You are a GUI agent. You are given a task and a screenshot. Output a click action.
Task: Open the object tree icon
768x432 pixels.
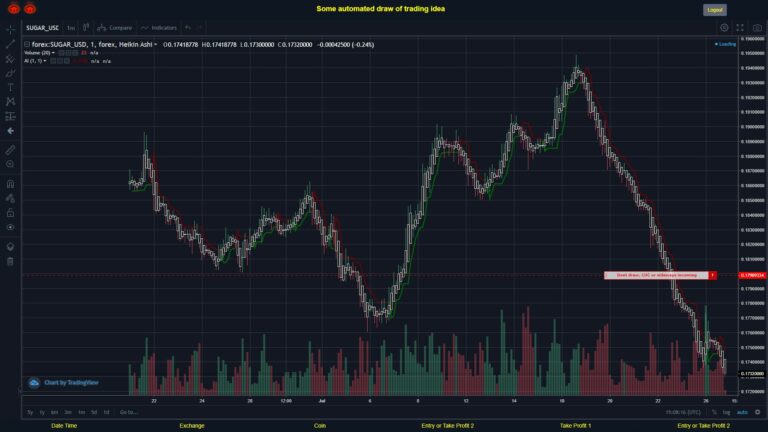coord(10,246)
